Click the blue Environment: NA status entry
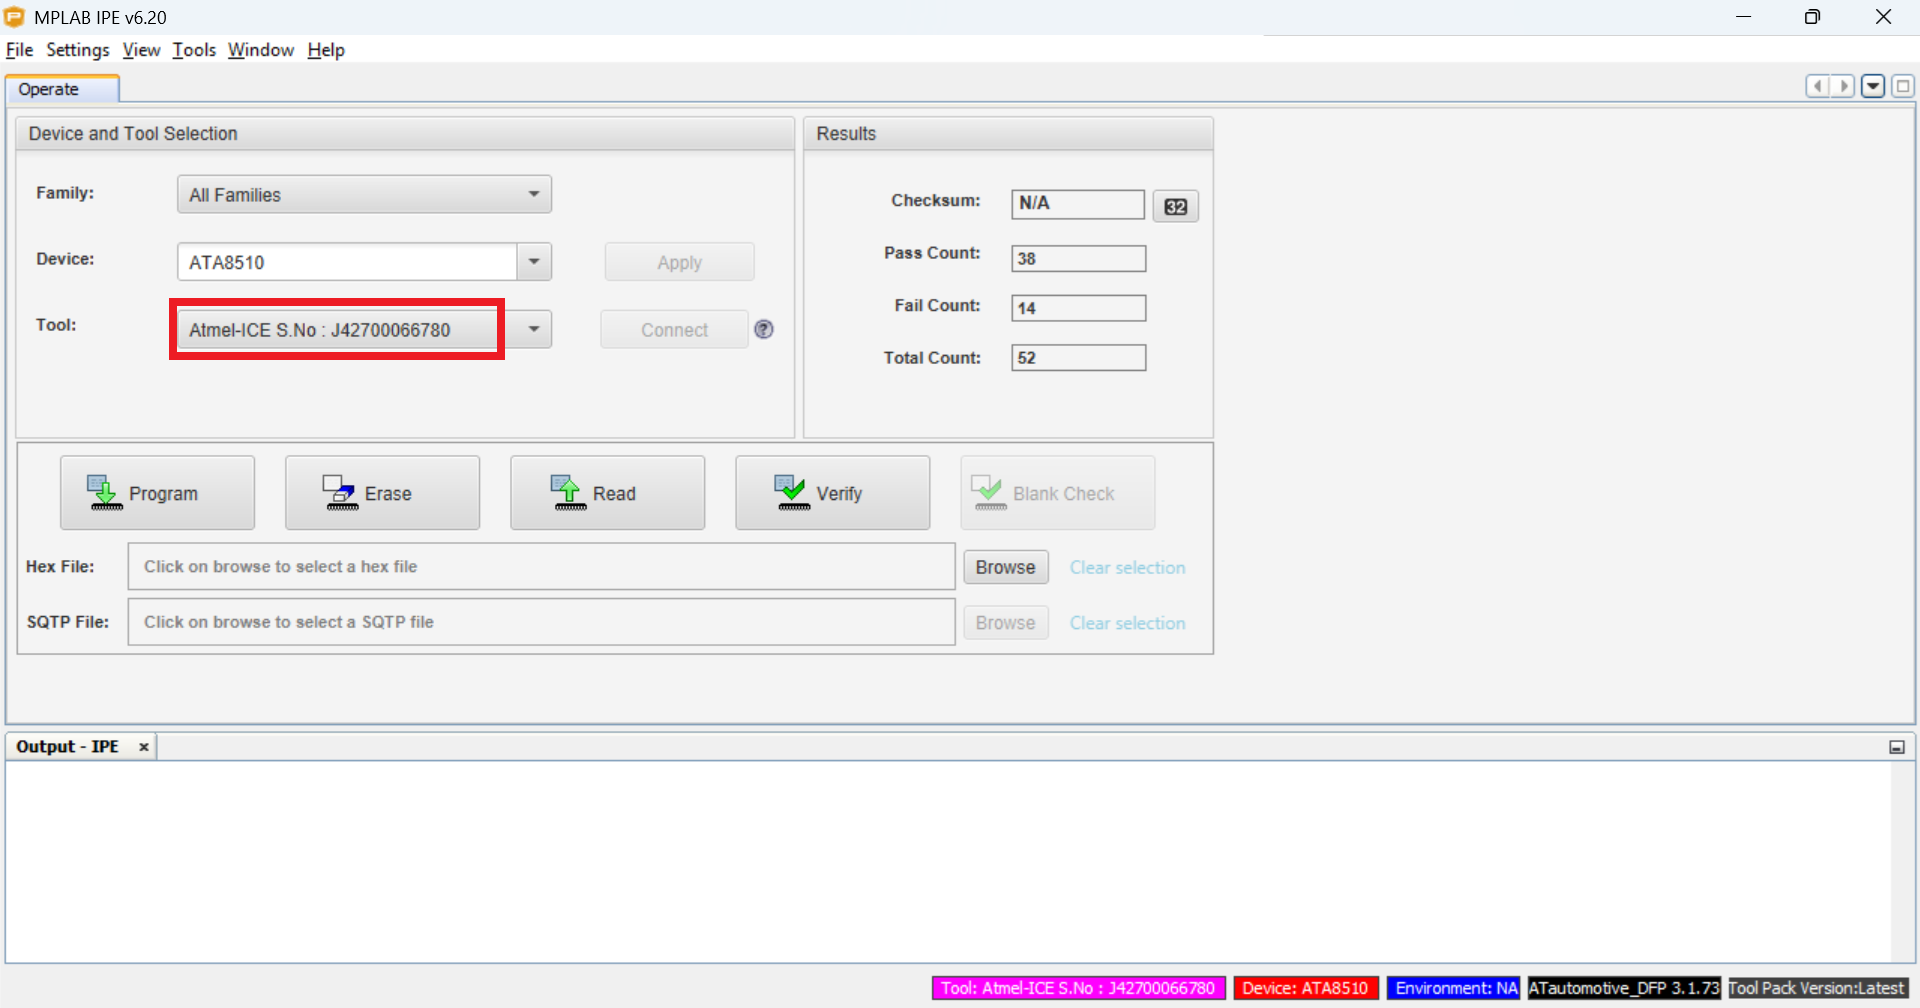The height and width of the screenshot is (1008, 1920). click(x=1453, y=988)
